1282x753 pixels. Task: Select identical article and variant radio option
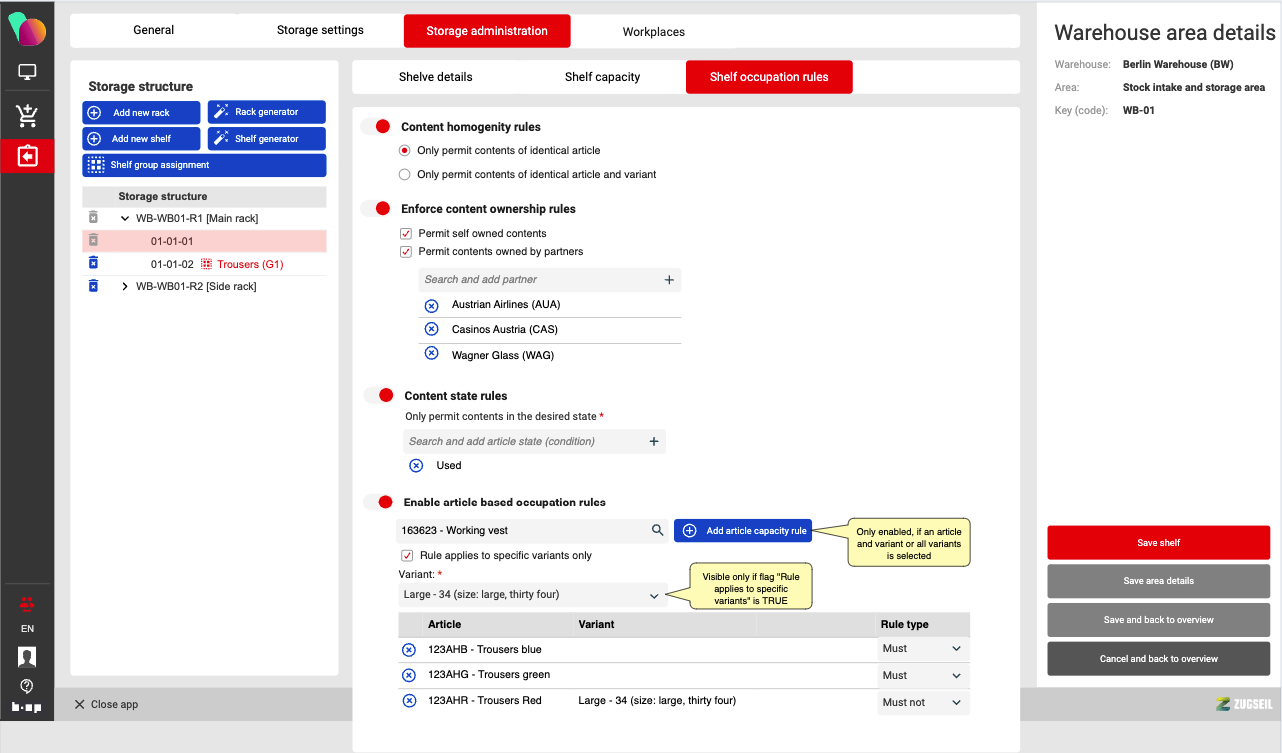coord(404,174)
